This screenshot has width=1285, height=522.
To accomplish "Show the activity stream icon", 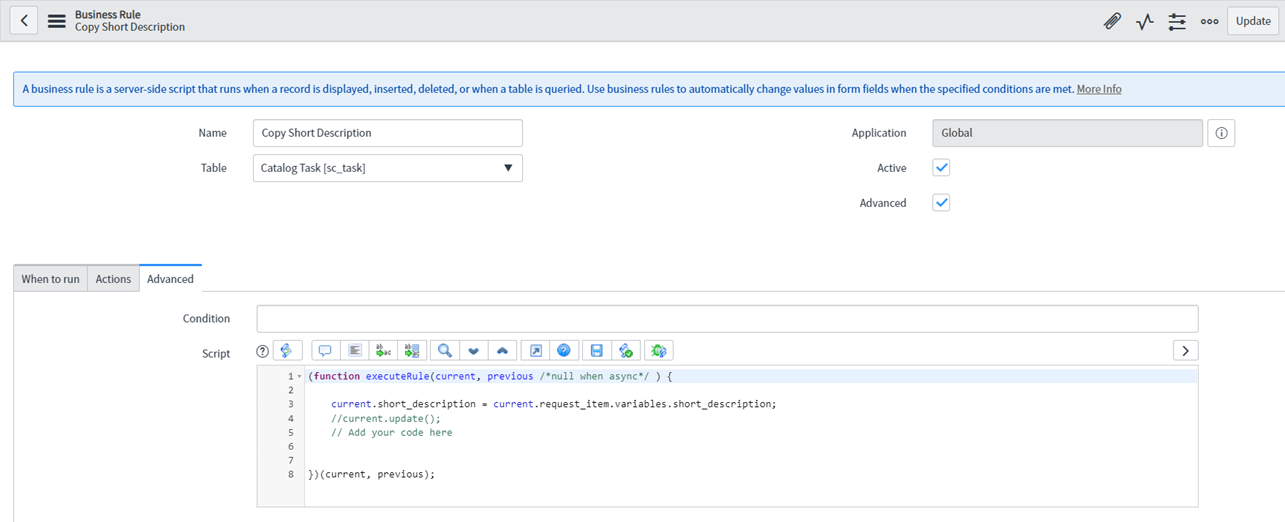I will [x=1145, y=21].
